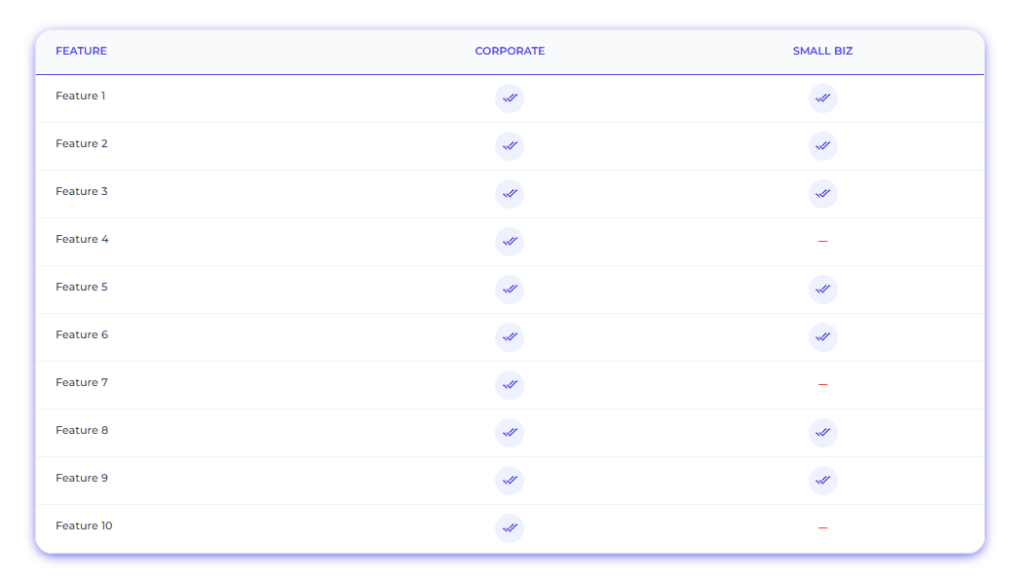Click Small Biz checkmark icon for Feature 2
This screenshot has height=584, width=1024.
click(x=823, y=146)
